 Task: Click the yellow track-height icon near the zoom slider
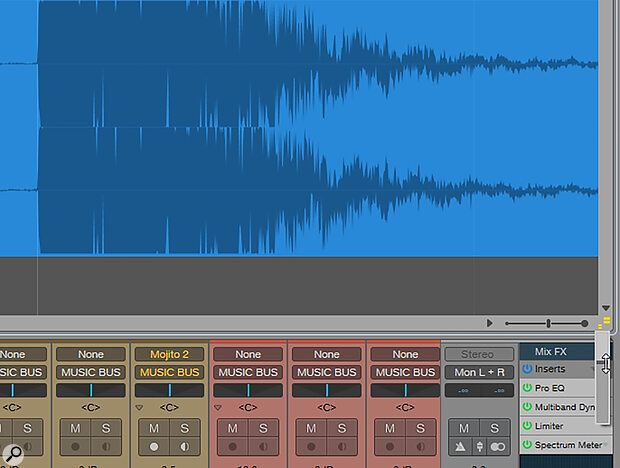point(605,322)
